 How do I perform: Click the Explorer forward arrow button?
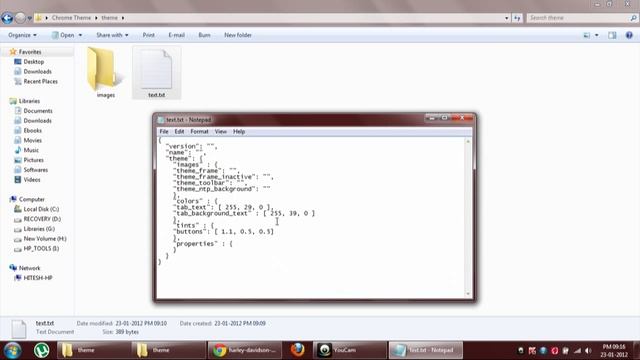(20, 18)
